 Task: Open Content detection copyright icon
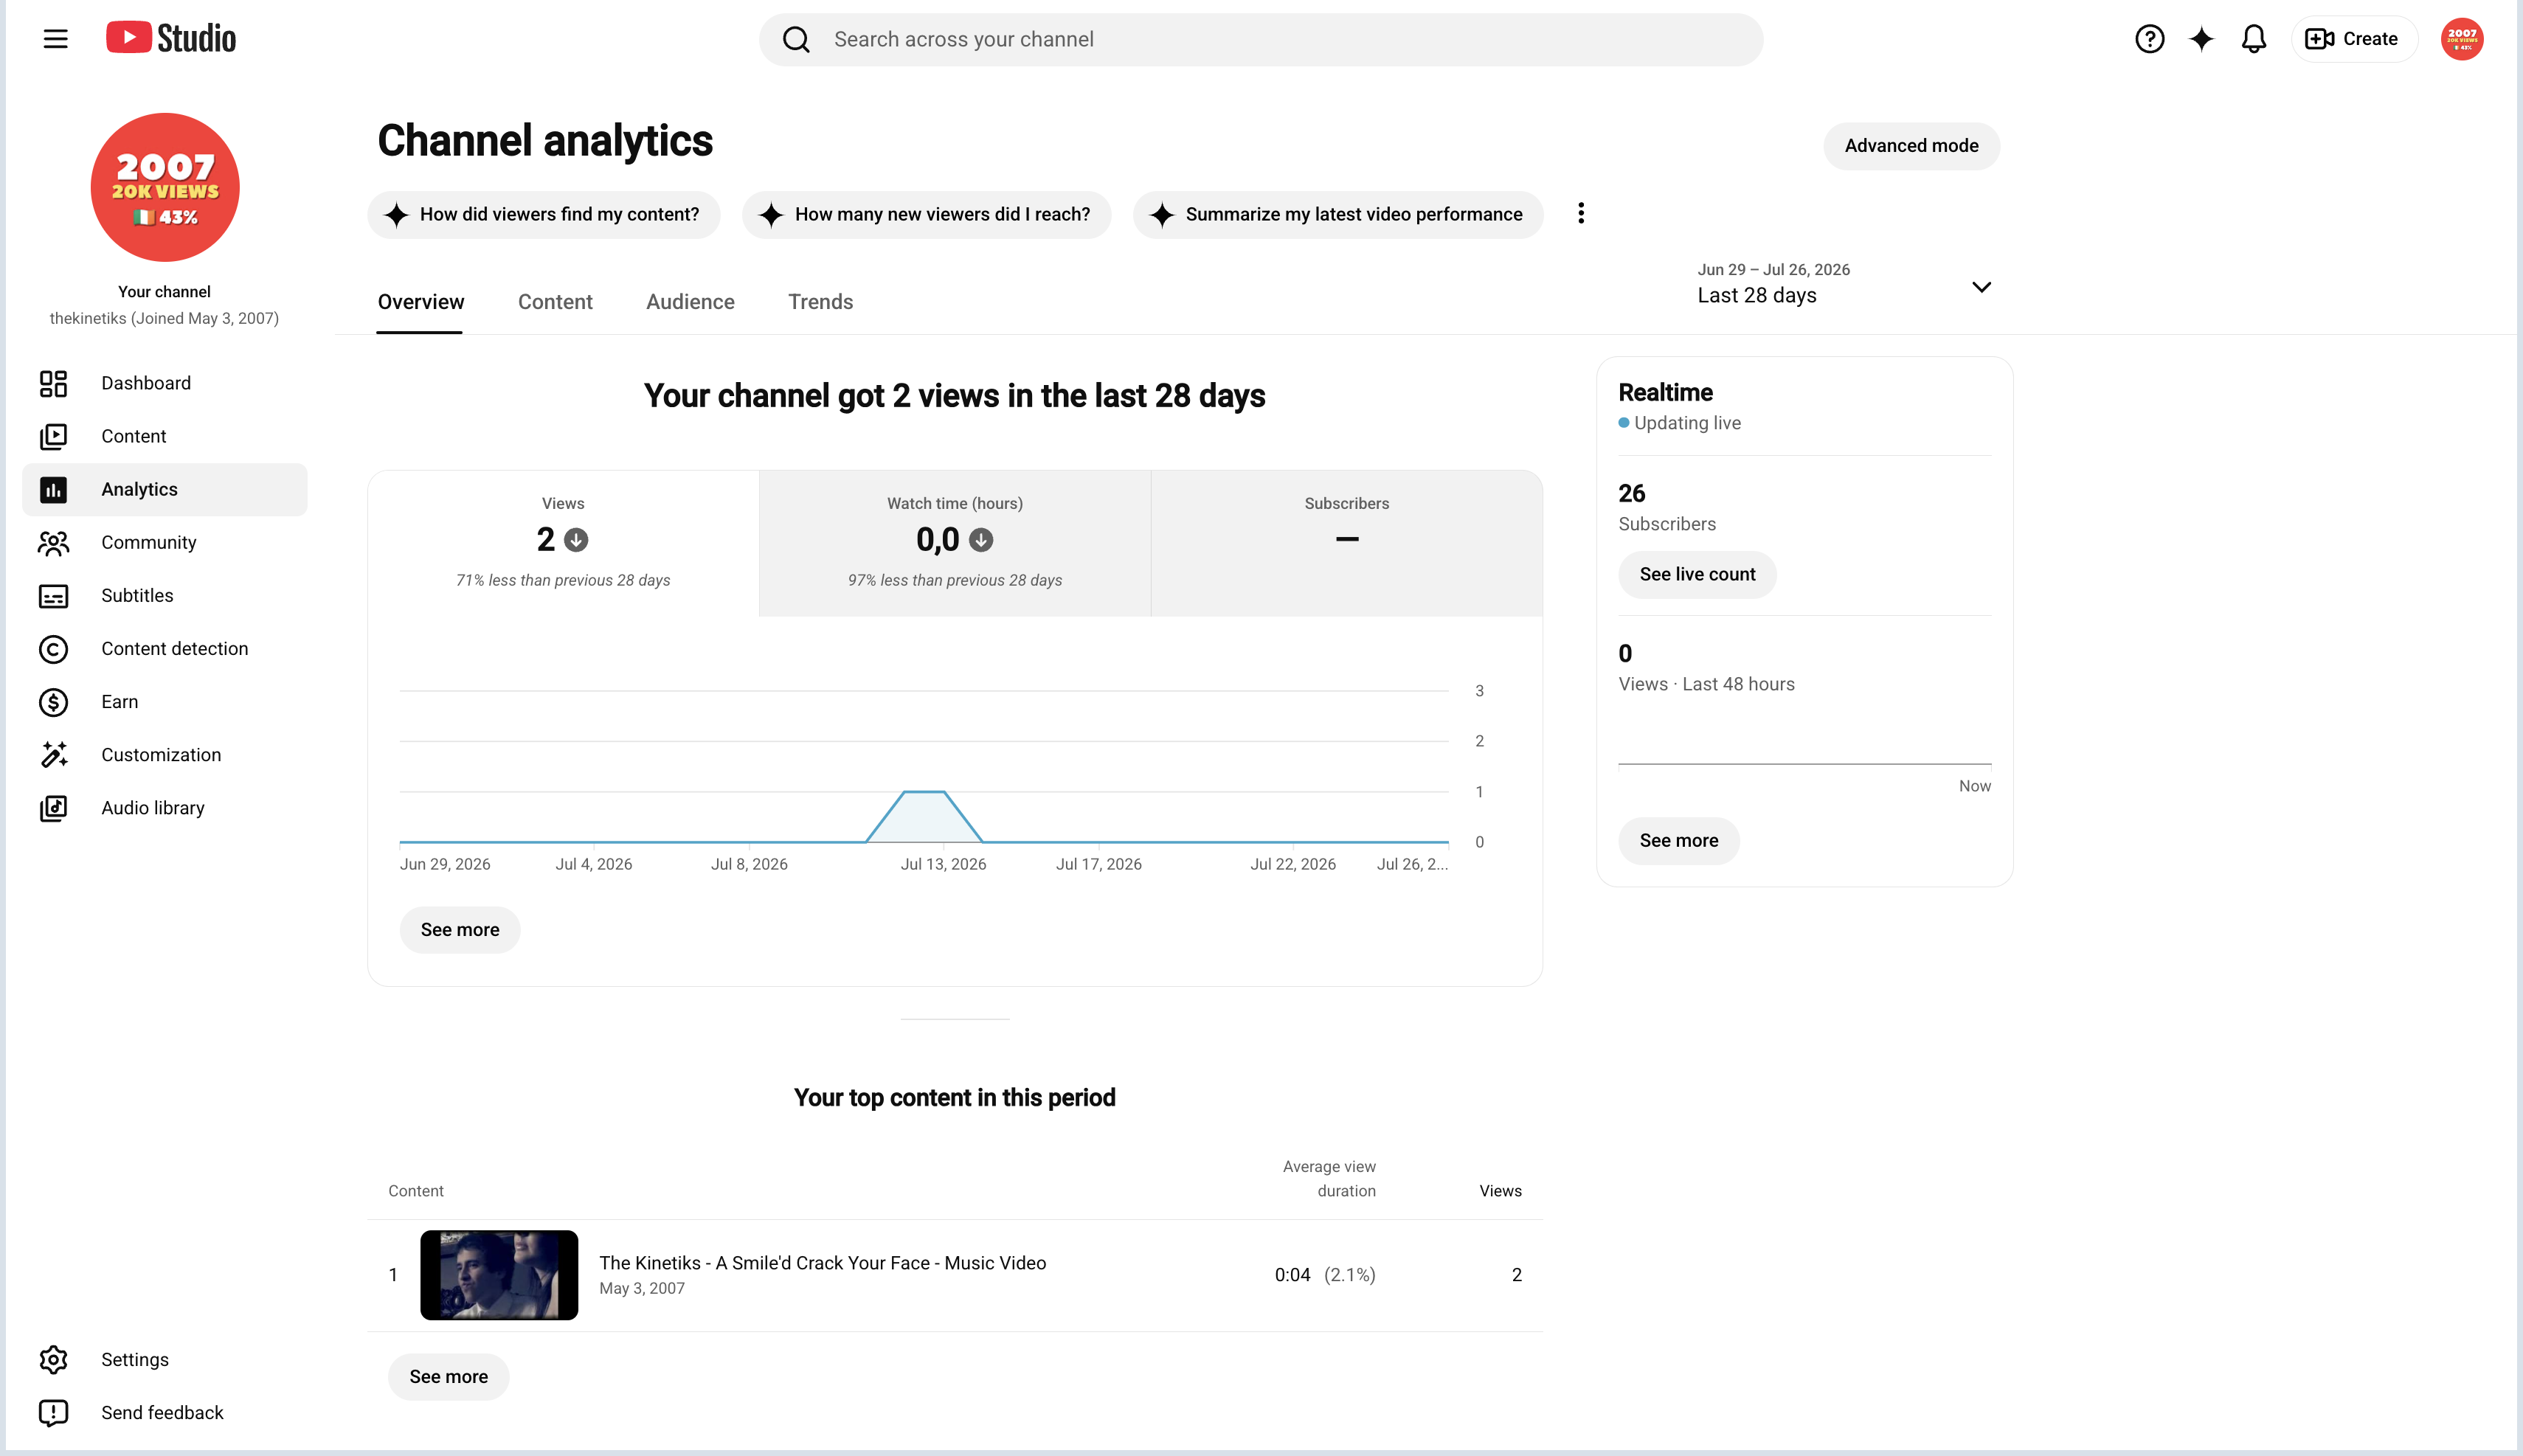pyautogui.click(x=53, y=649)
